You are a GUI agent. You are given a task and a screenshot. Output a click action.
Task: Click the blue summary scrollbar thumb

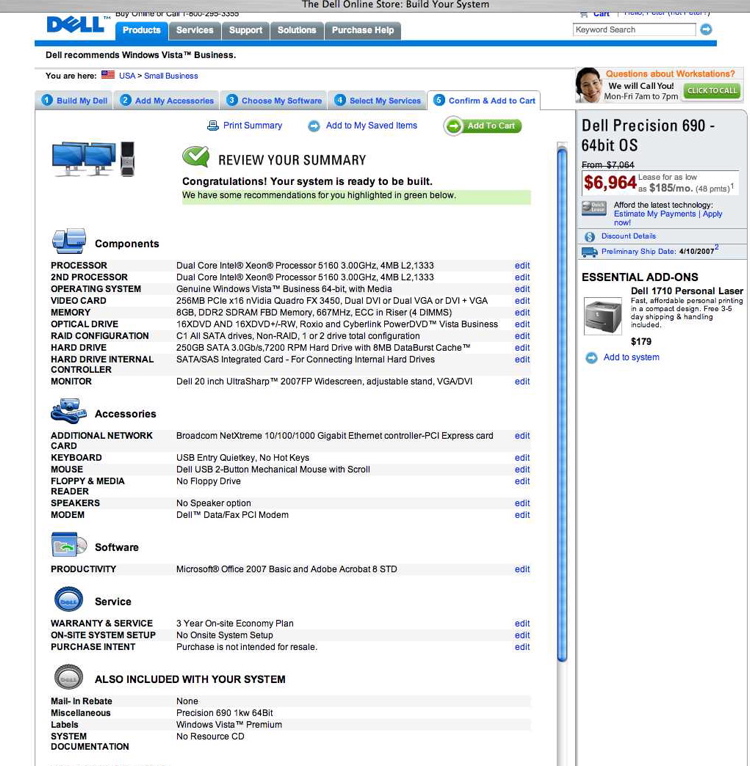(x=562, y=404)
